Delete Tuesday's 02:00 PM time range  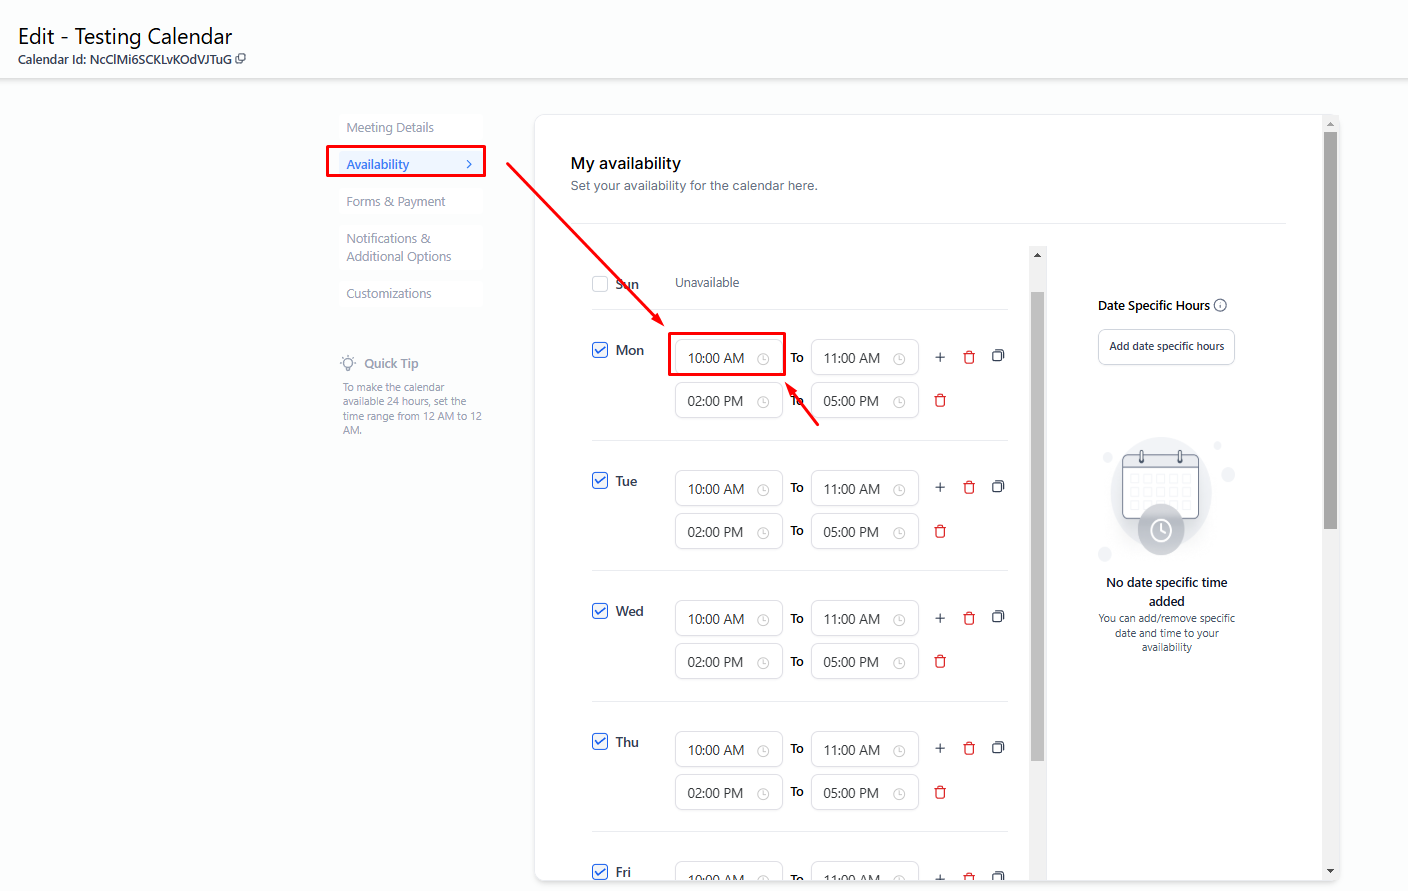[940, 532]
